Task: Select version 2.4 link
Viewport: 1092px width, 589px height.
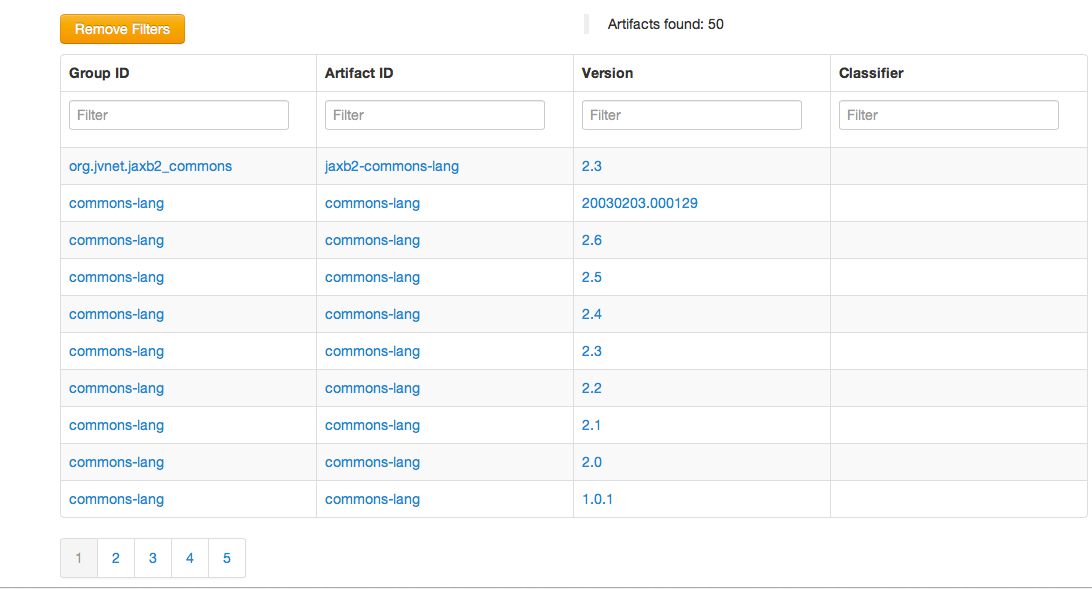Action: click(591, 314)
